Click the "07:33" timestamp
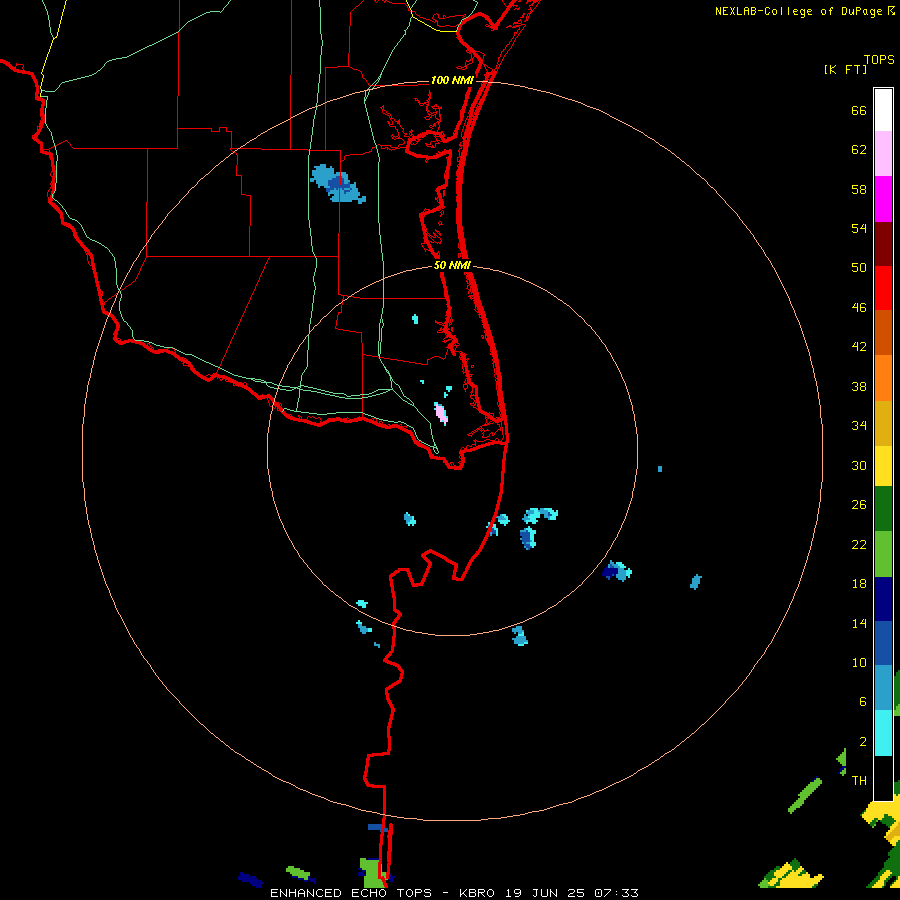This screenshot has width=900, height=900. (615, 893)
